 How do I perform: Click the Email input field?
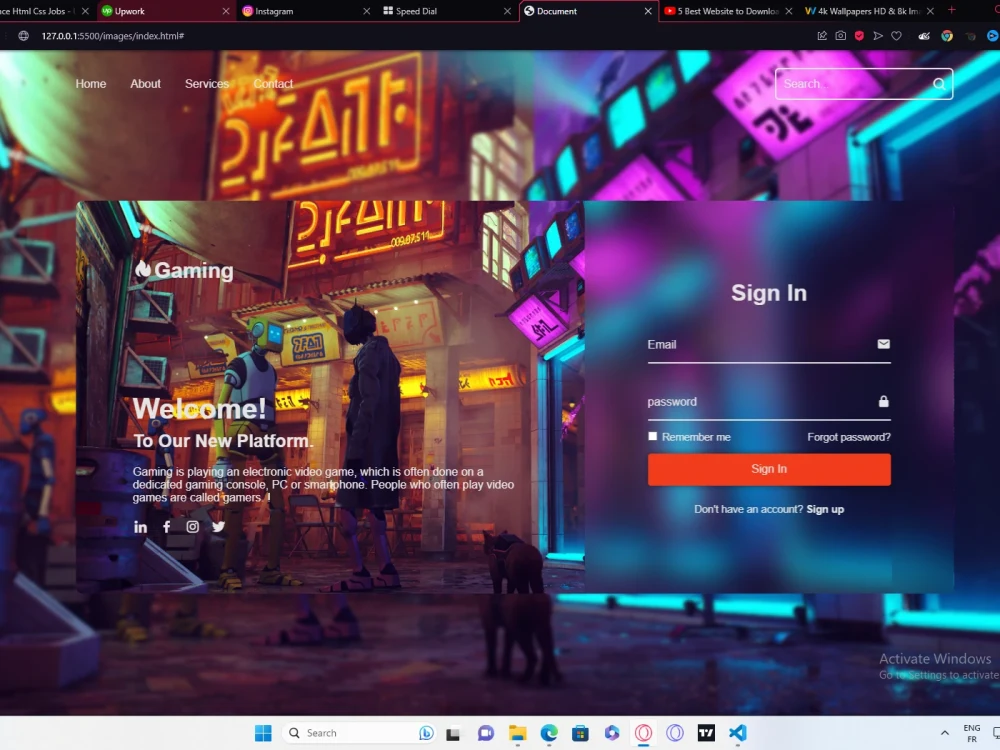769,345
